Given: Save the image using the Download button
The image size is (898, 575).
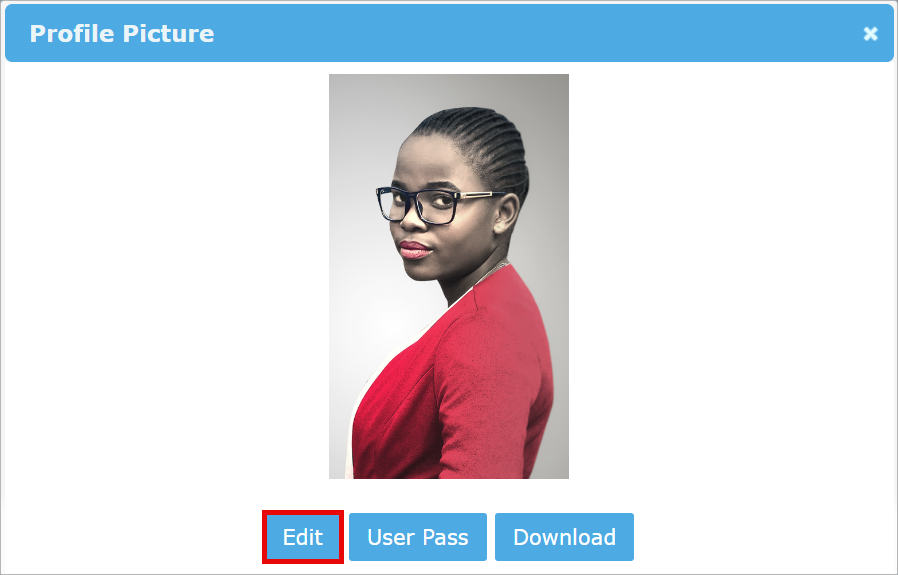Looking at the screenshot, I should pyautogui.click(x=564, y=537).
